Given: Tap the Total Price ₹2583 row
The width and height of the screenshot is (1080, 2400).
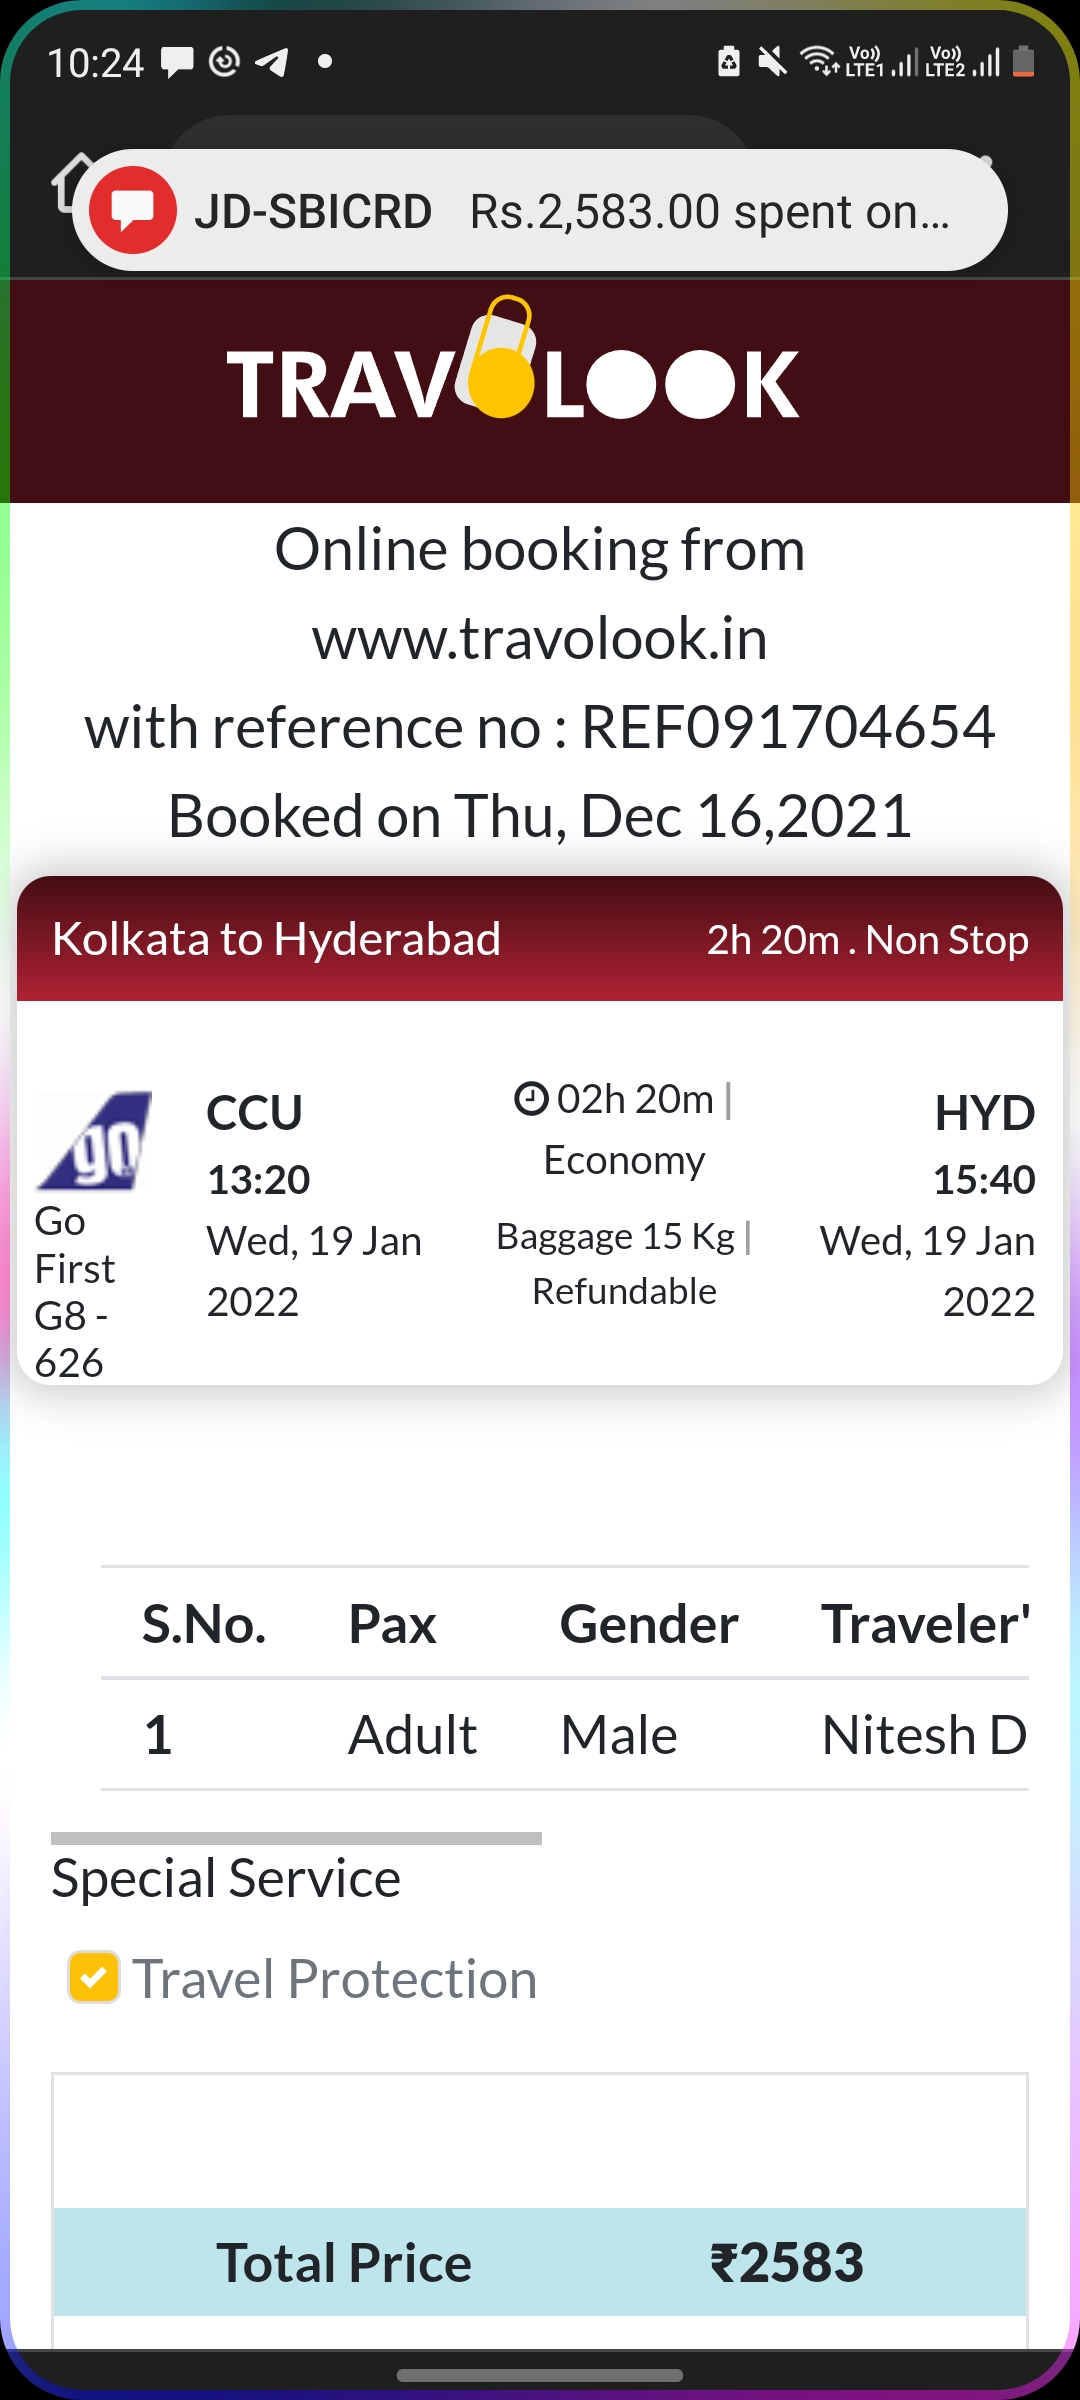Looking at the screenshot, I should coord(540,2262).
